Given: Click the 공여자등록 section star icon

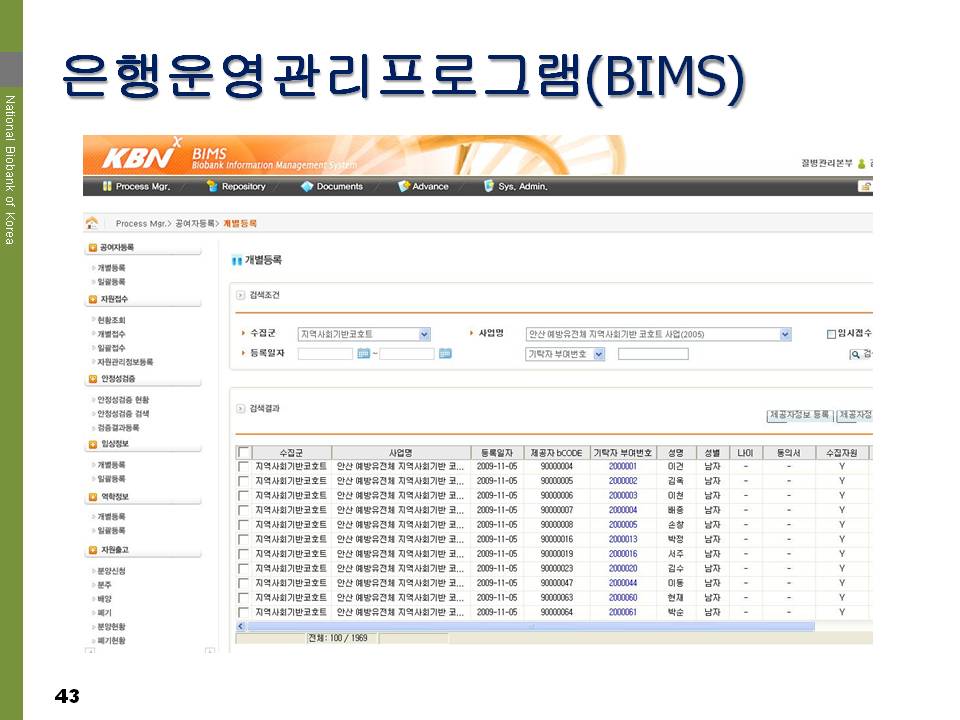Looking at the screenshot, I should pos(93,247).
